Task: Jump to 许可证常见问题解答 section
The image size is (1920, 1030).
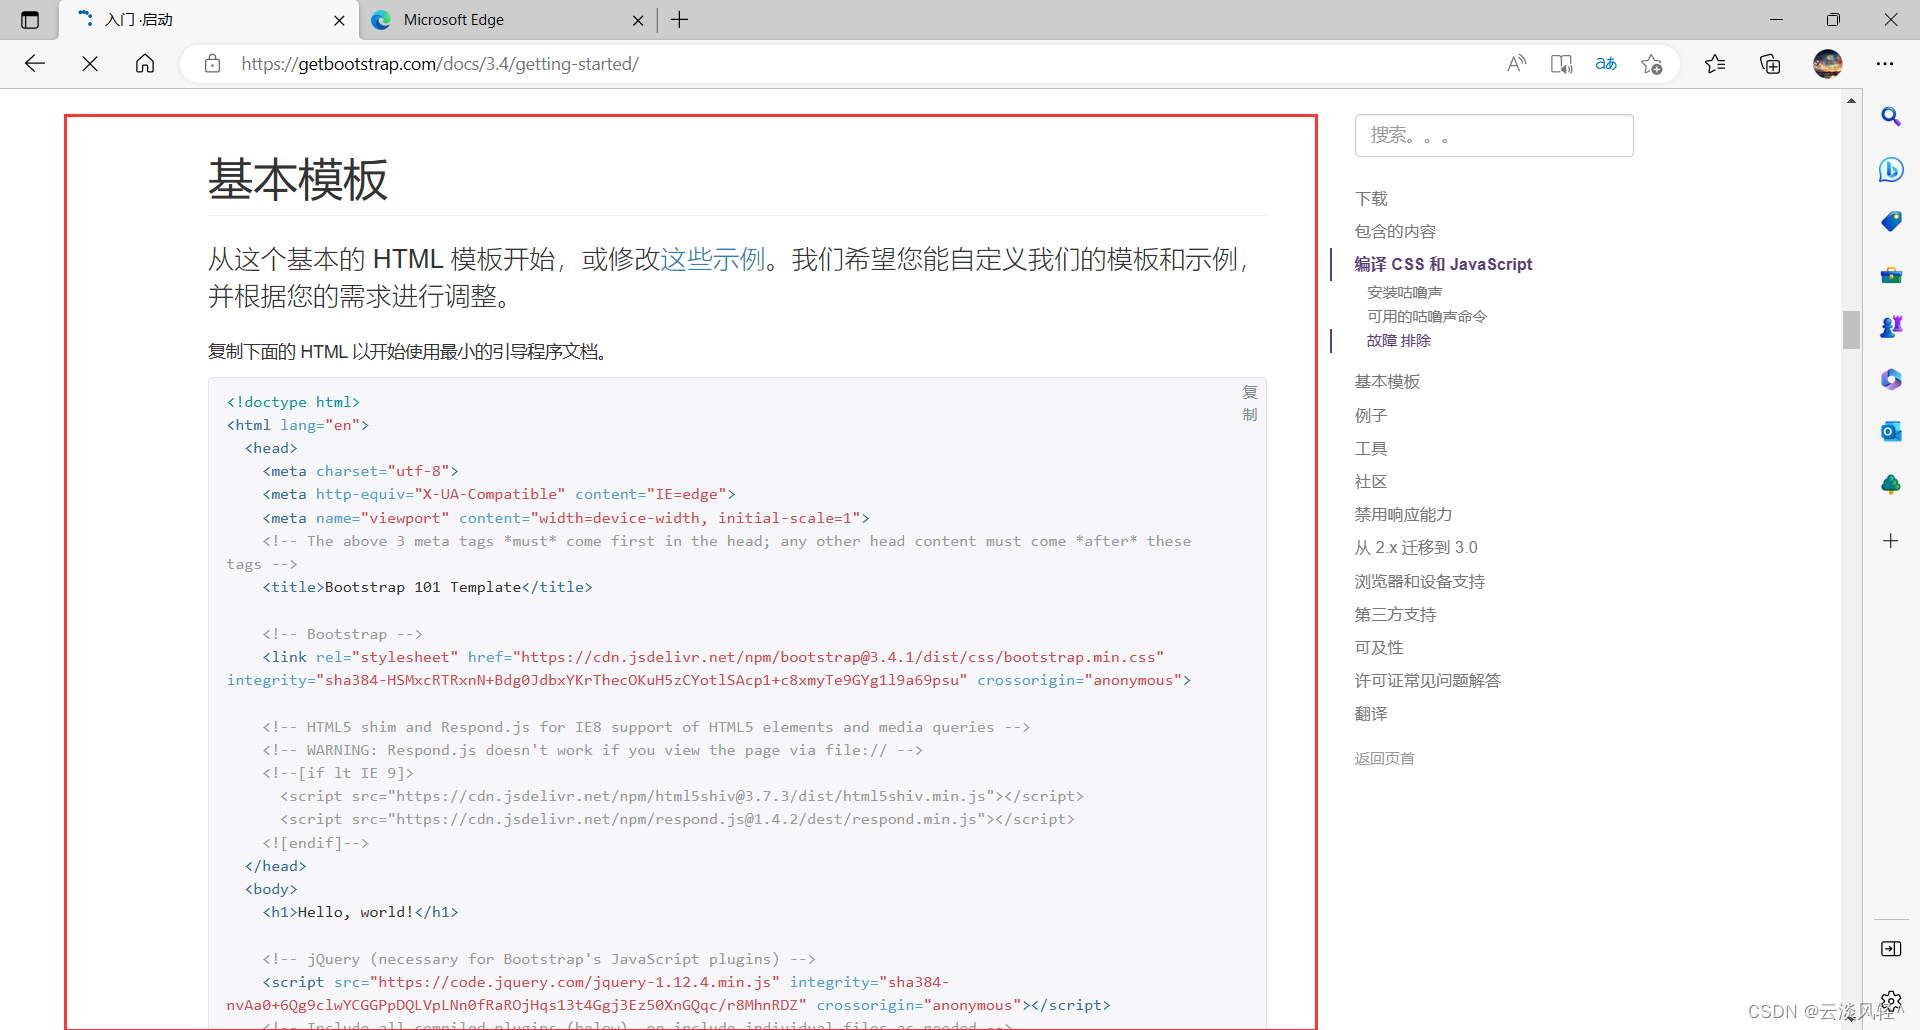Action: click(1428, 681)
